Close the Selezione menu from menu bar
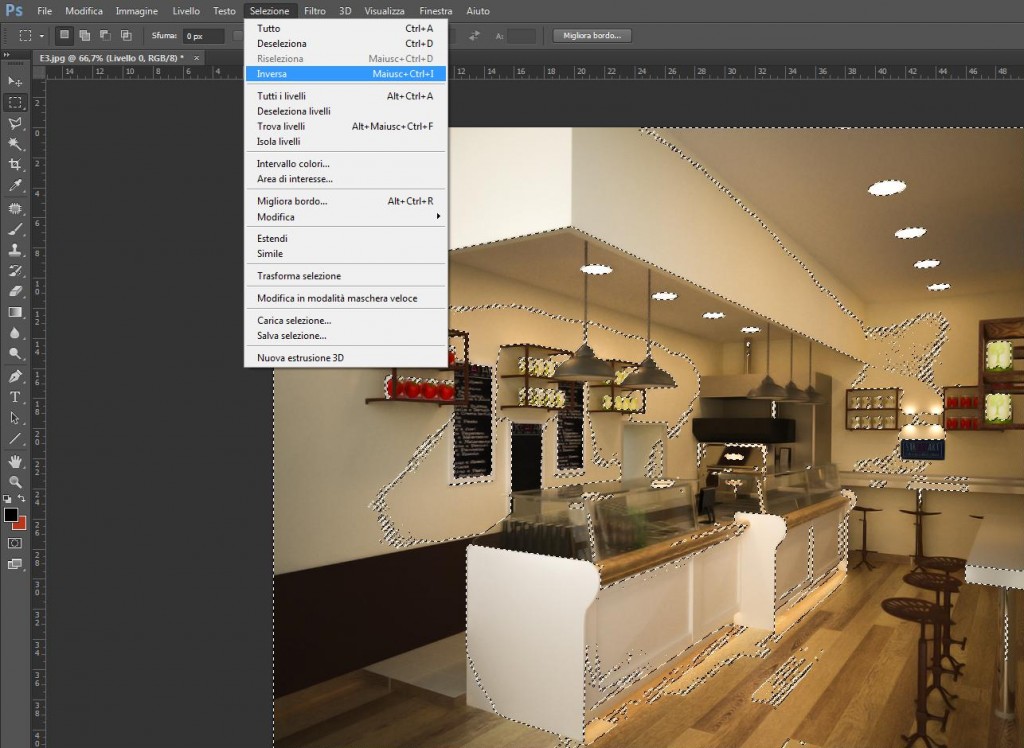Viewport: 1024px width, 748px height. click(x=269, y=11)
